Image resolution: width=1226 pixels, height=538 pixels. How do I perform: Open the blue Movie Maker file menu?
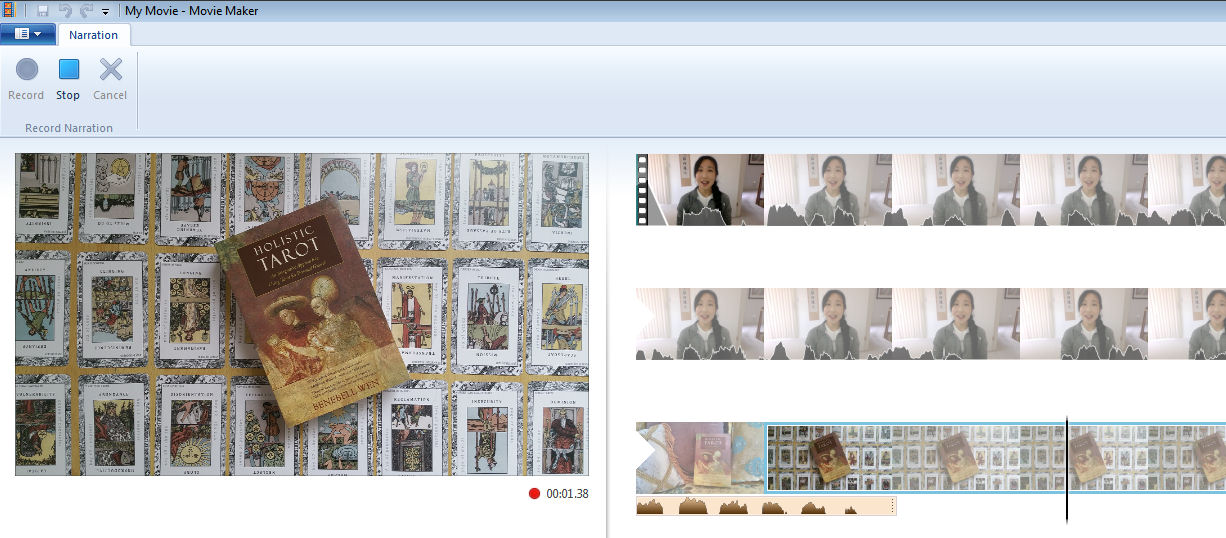28,34
